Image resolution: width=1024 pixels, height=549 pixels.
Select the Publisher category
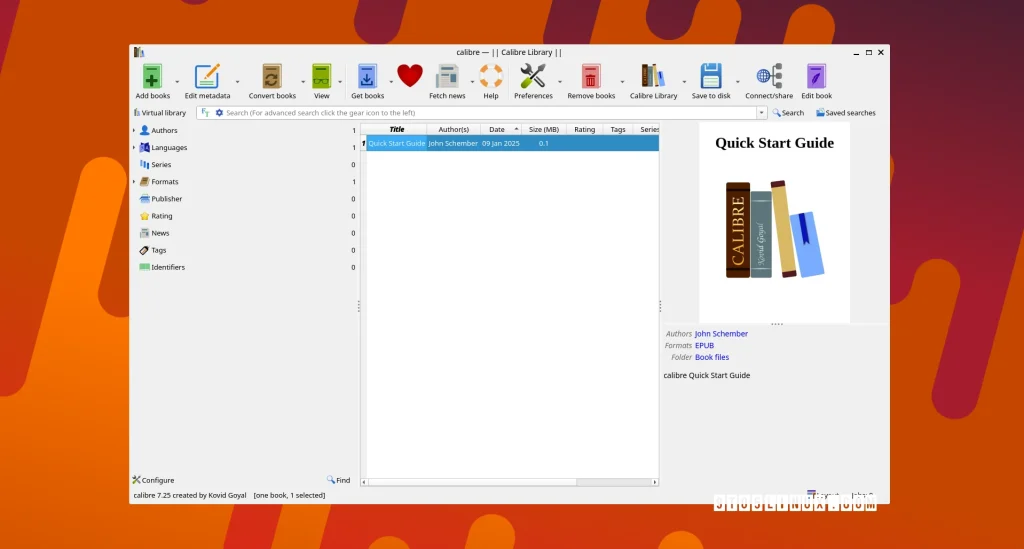(x=167, y=198)
